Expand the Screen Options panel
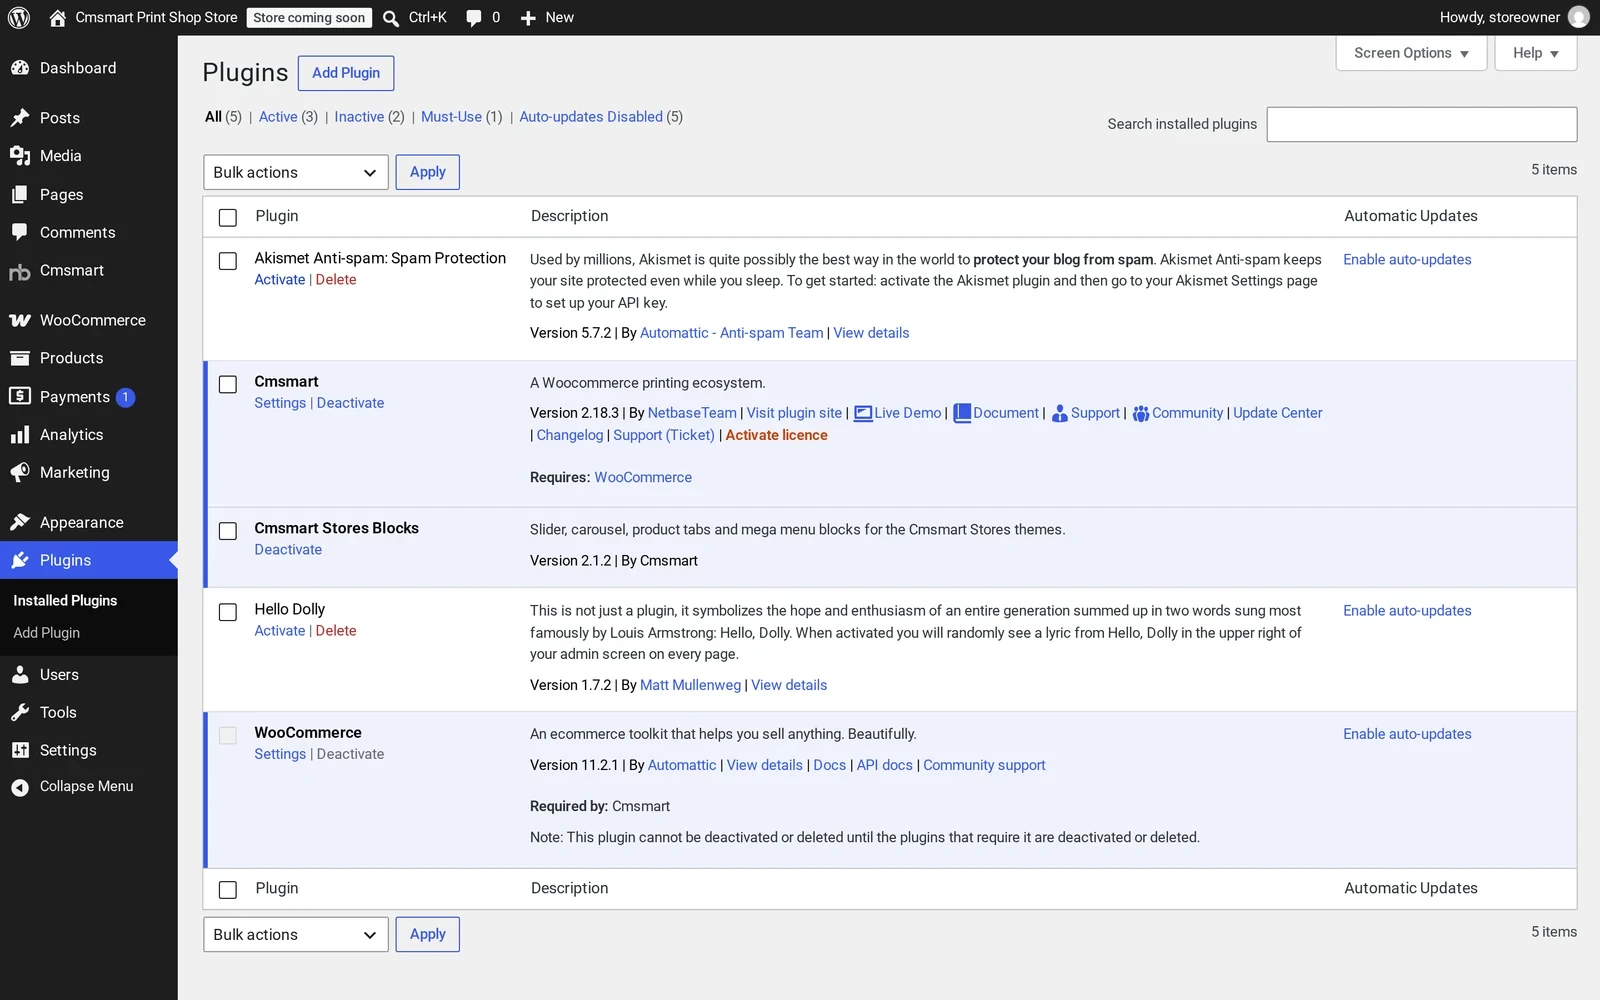Screen dimensions: 1600x1000 (1411, 53)
